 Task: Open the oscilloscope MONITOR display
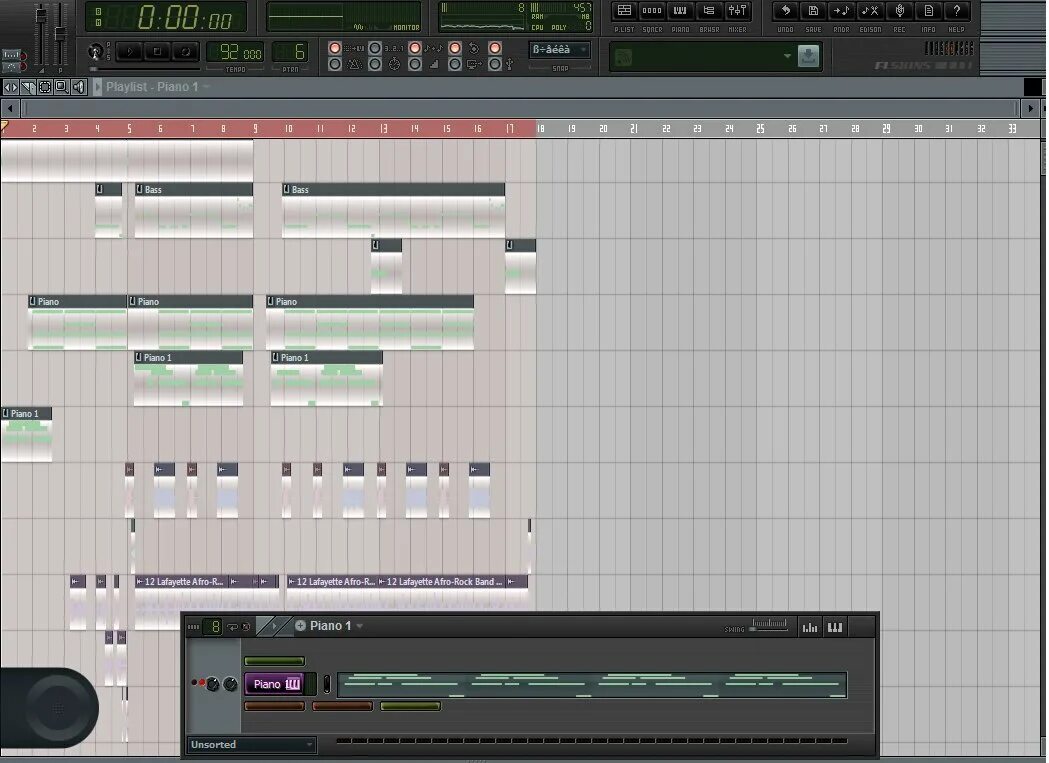(x=344, y=16)
